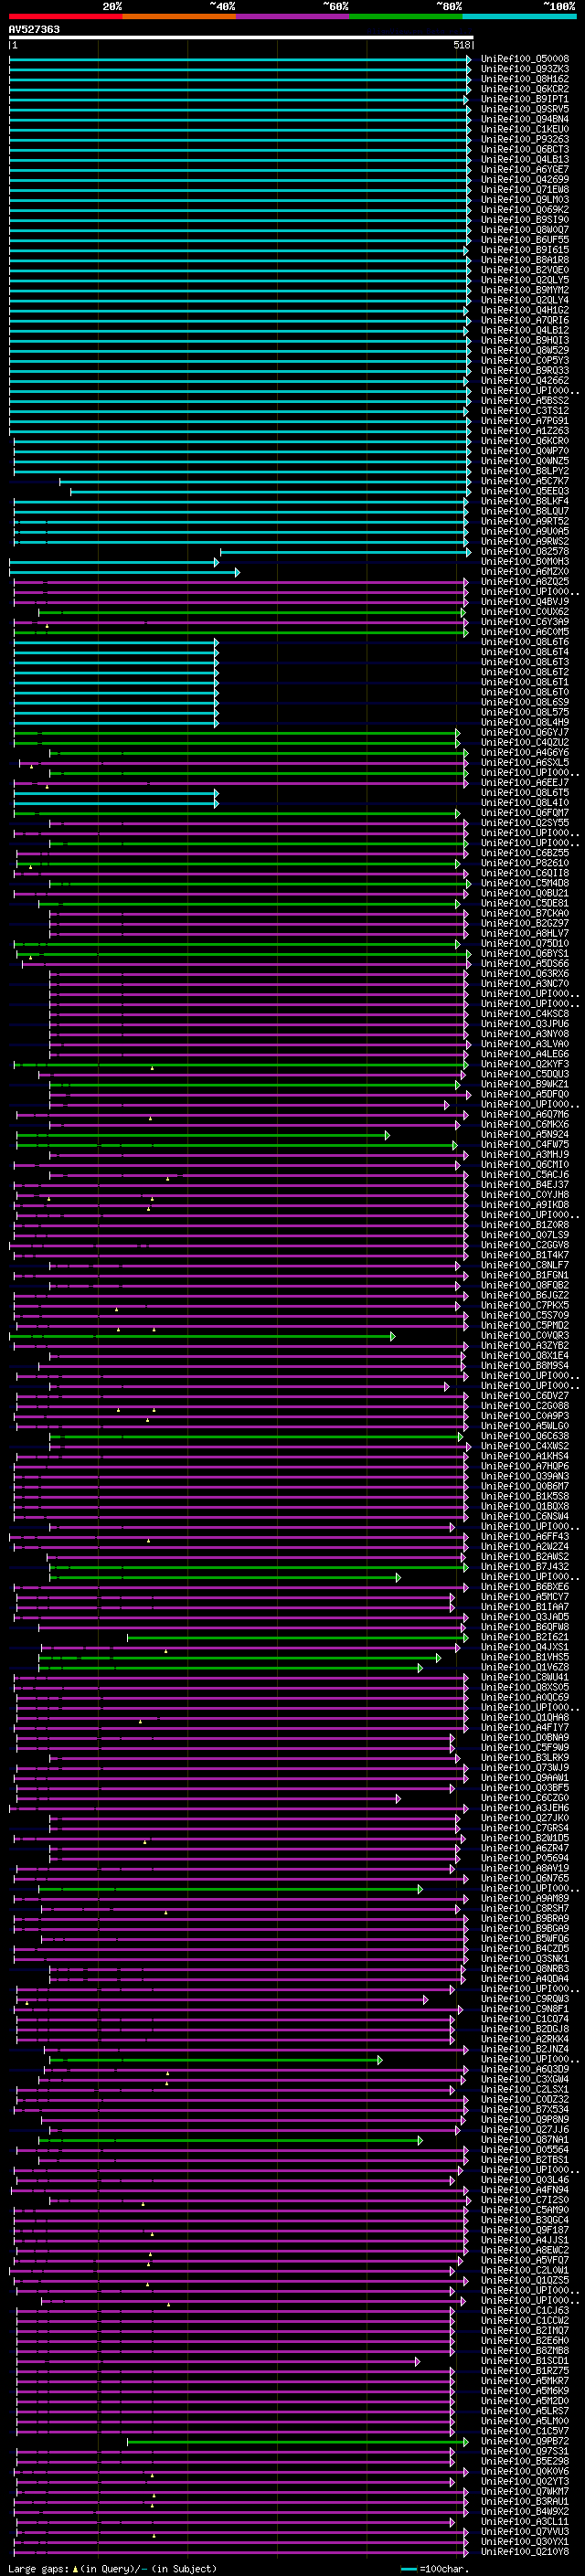Click the red 20% identity legend bar
This screenshot has height=2576, width=585.
click(65, 16)
